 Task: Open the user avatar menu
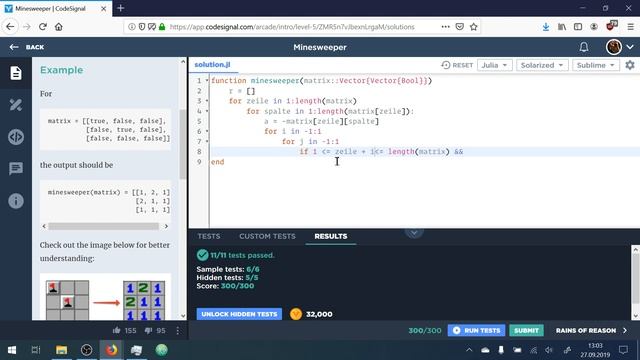click(619, 47)
